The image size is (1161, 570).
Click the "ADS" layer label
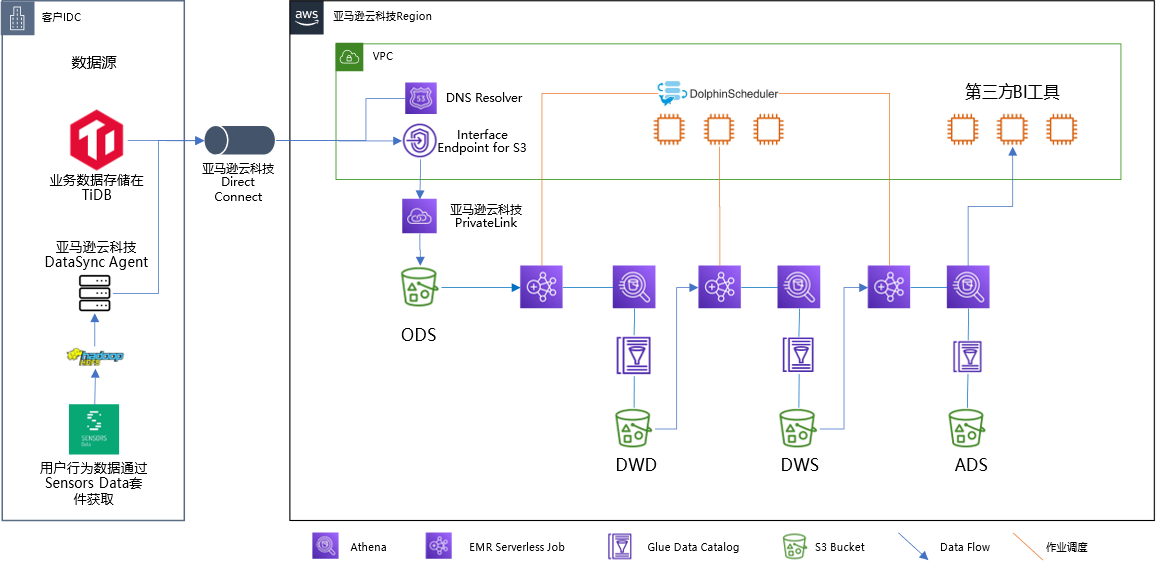click(971, 465)
